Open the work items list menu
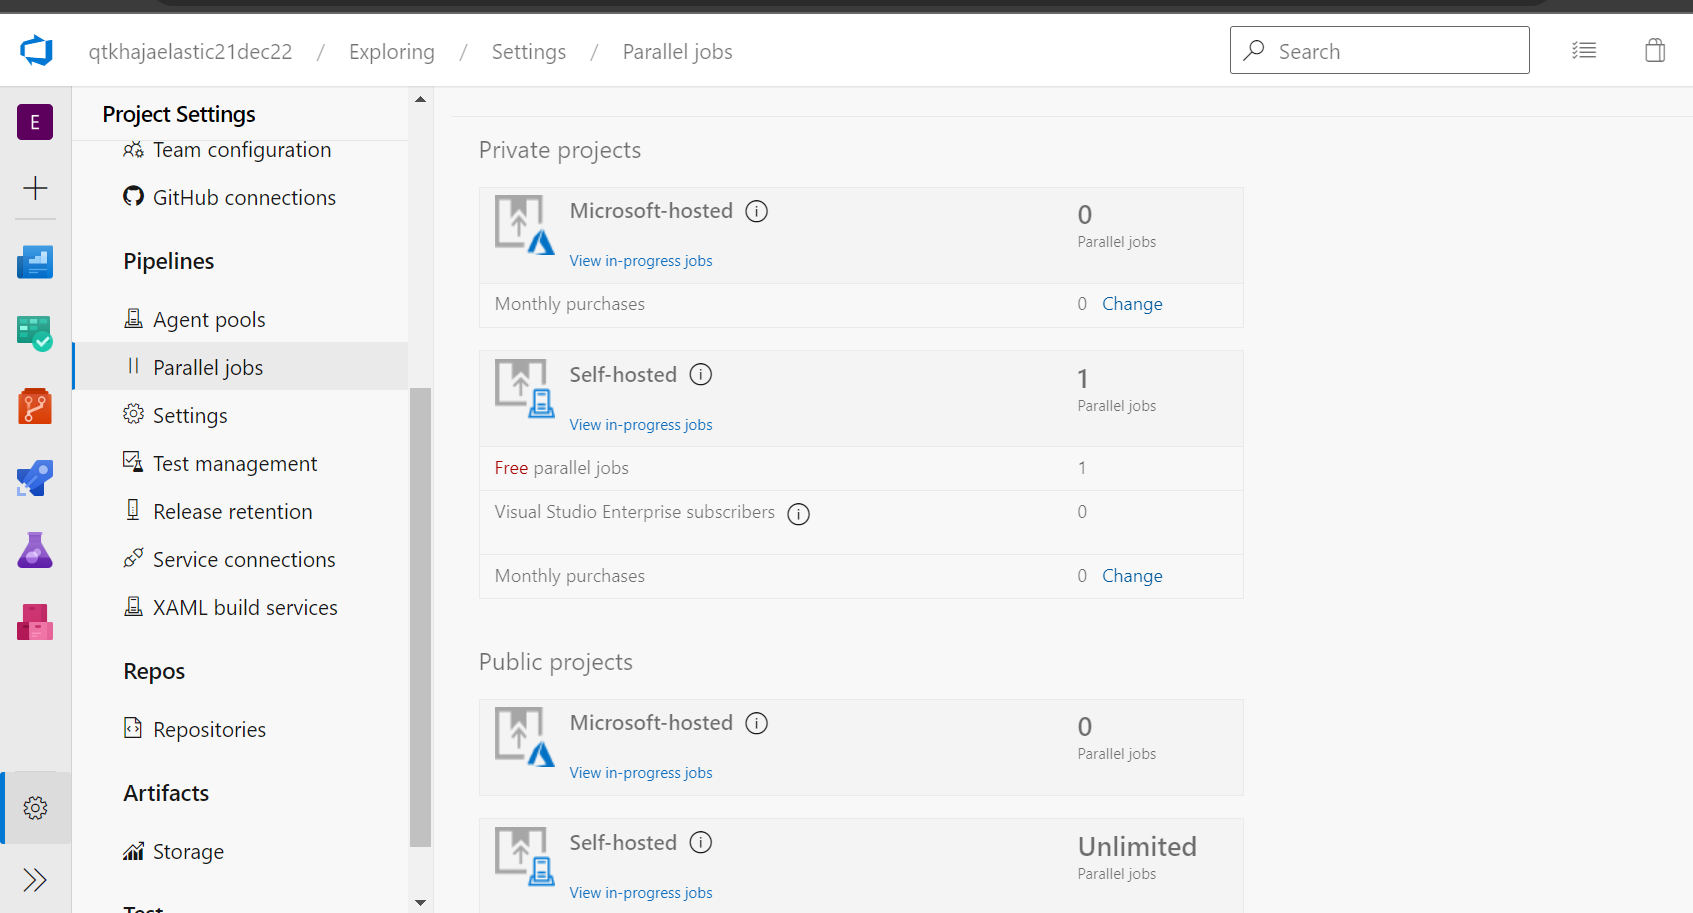 tap(1584, 51)
